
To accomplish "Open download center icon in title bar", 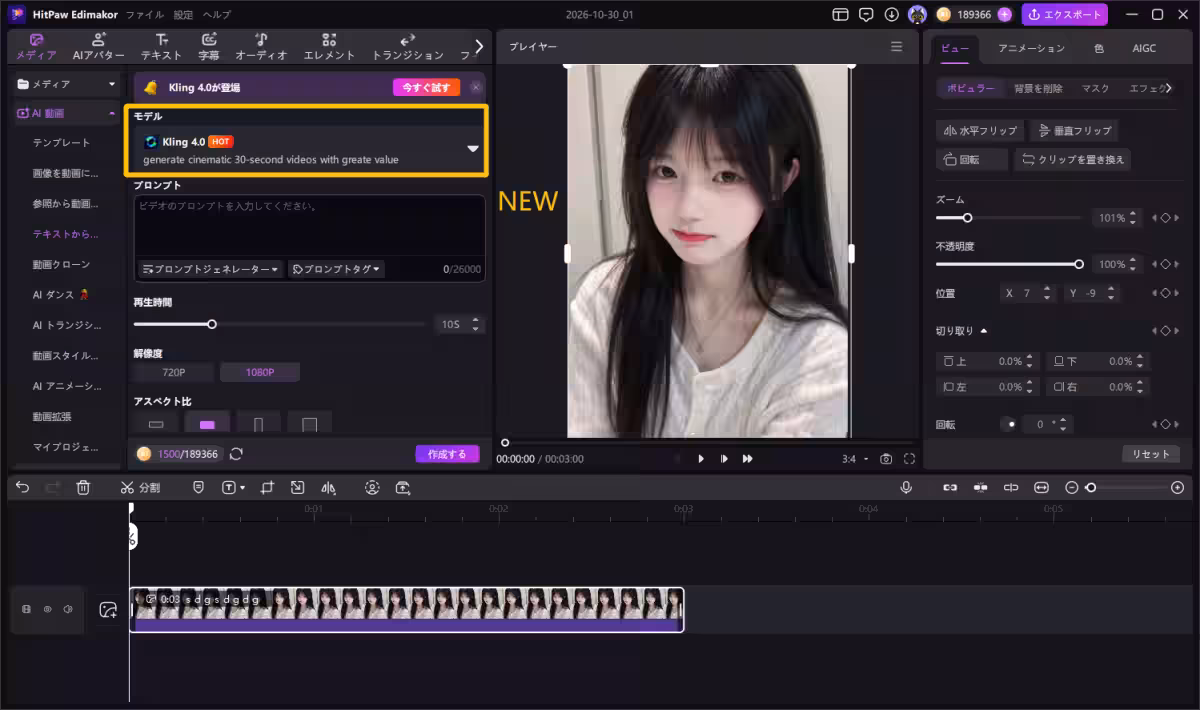I will (x=891, y=15).
